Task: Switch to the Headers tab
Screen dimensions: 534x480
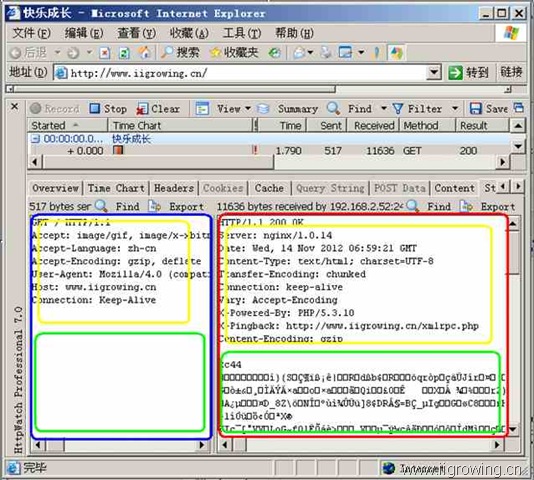Action: point(174,188)
